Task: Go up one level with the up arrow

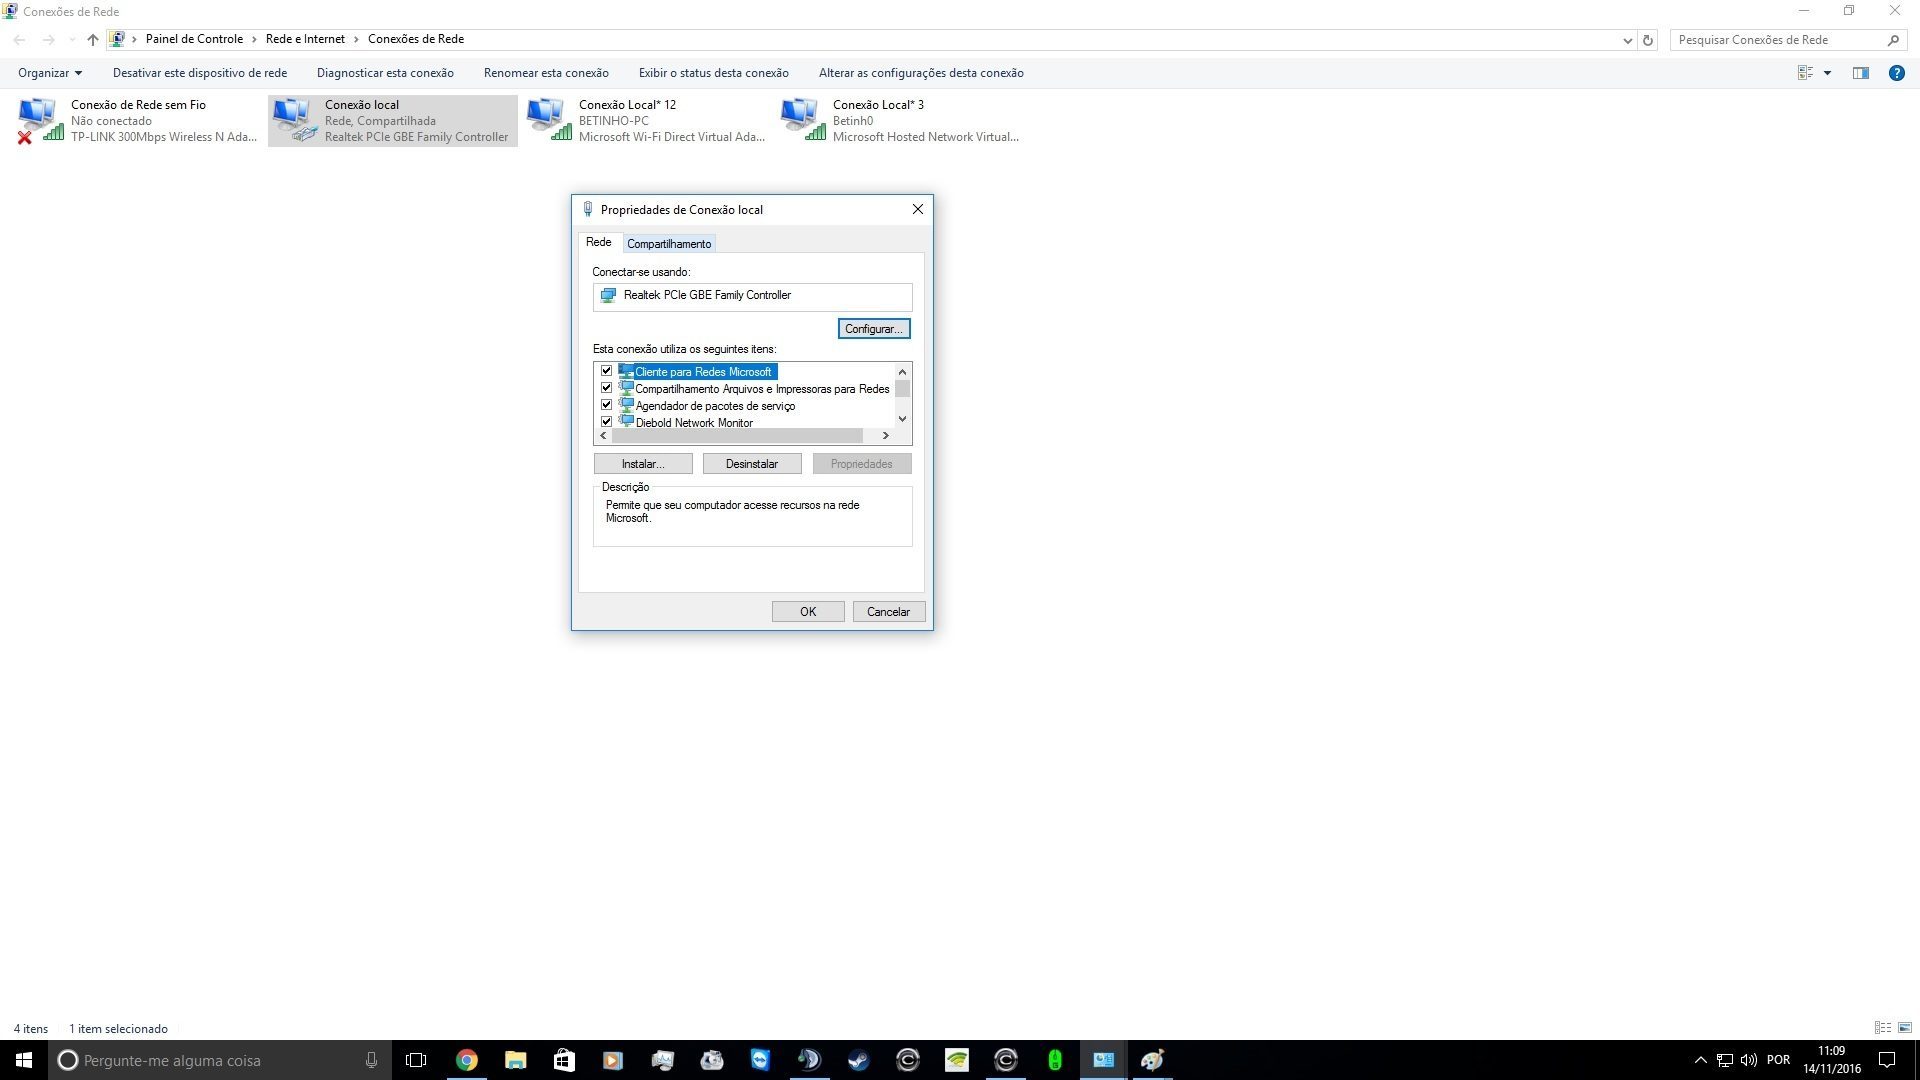Action: (x=92, y=40)
